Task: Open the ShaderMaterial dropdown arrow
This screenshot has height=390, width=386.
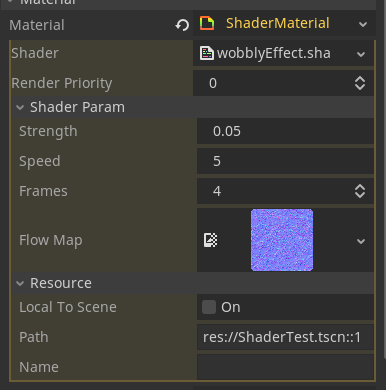Action: tap(363, 24)
